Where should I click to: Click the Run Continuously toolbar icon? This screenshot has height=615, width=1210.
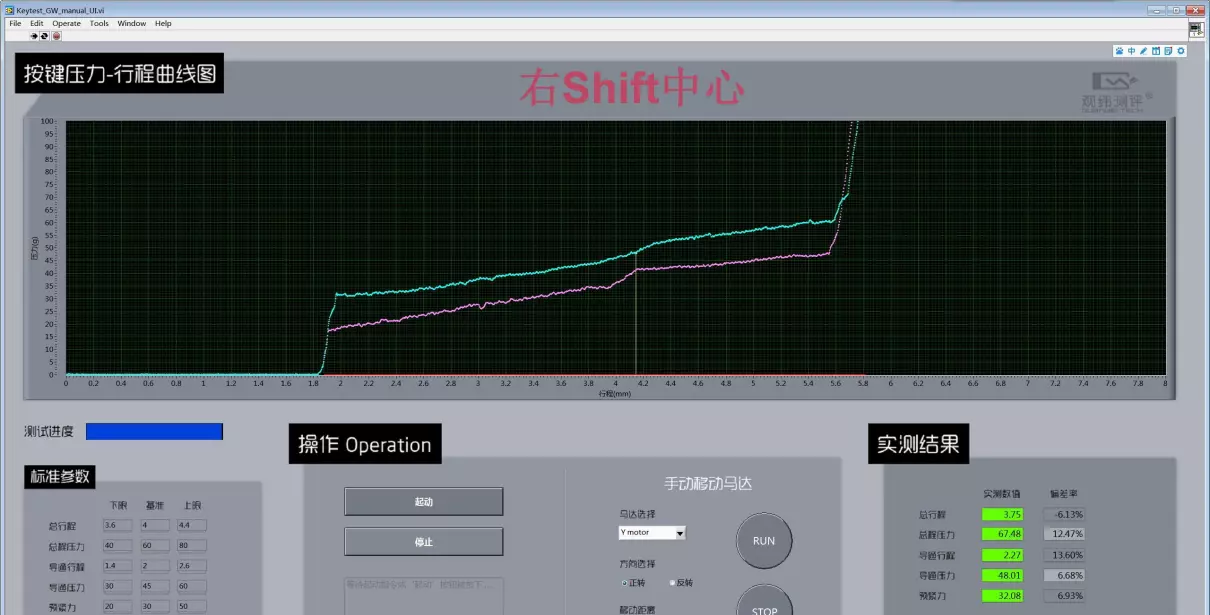44,36
